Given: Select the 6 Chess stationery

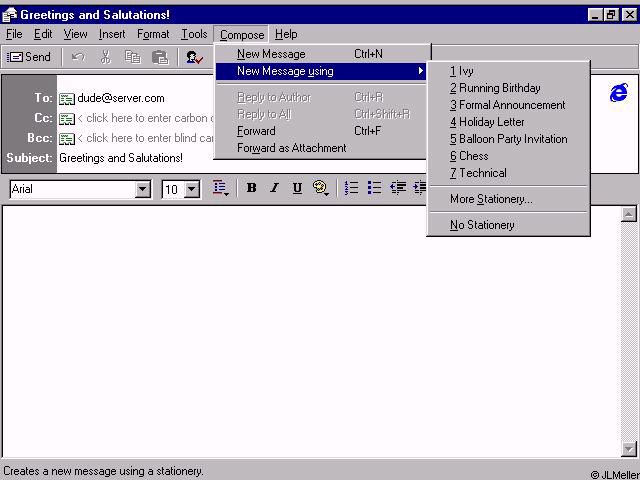Looking at the screenshot, I should pyautogui.click(x=508, y=156).
